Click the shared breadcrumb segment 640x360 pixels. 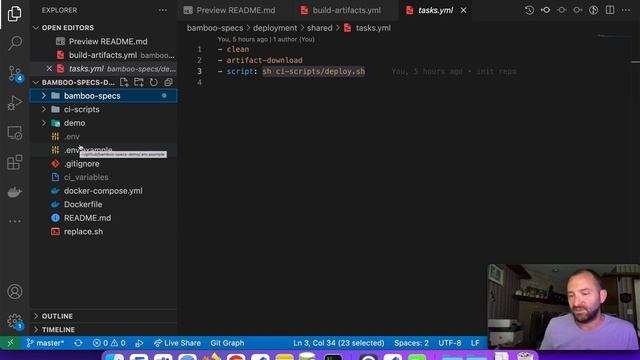click(x=320, y=28)
